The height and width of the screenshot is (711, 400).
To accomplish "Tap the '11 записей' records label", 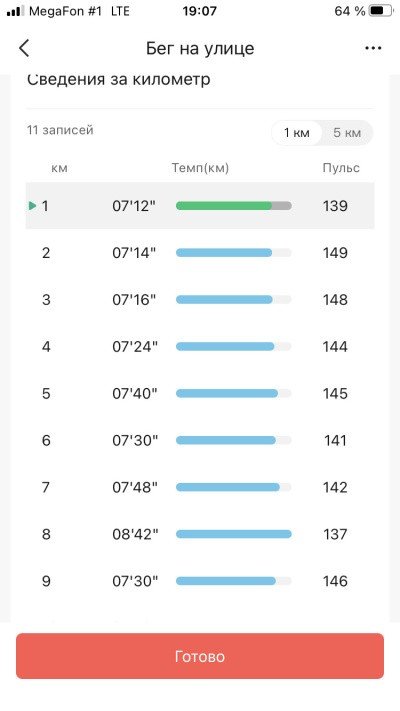I will coord(60,130).
